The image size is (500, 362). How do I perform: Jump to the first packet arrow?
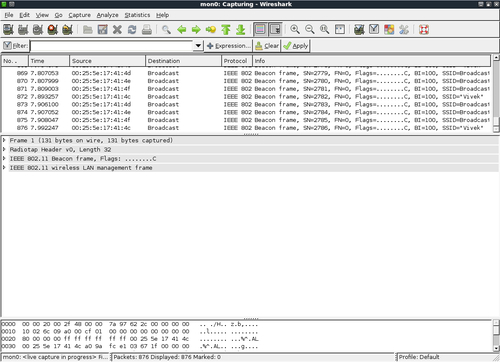(x=226, y=30)
